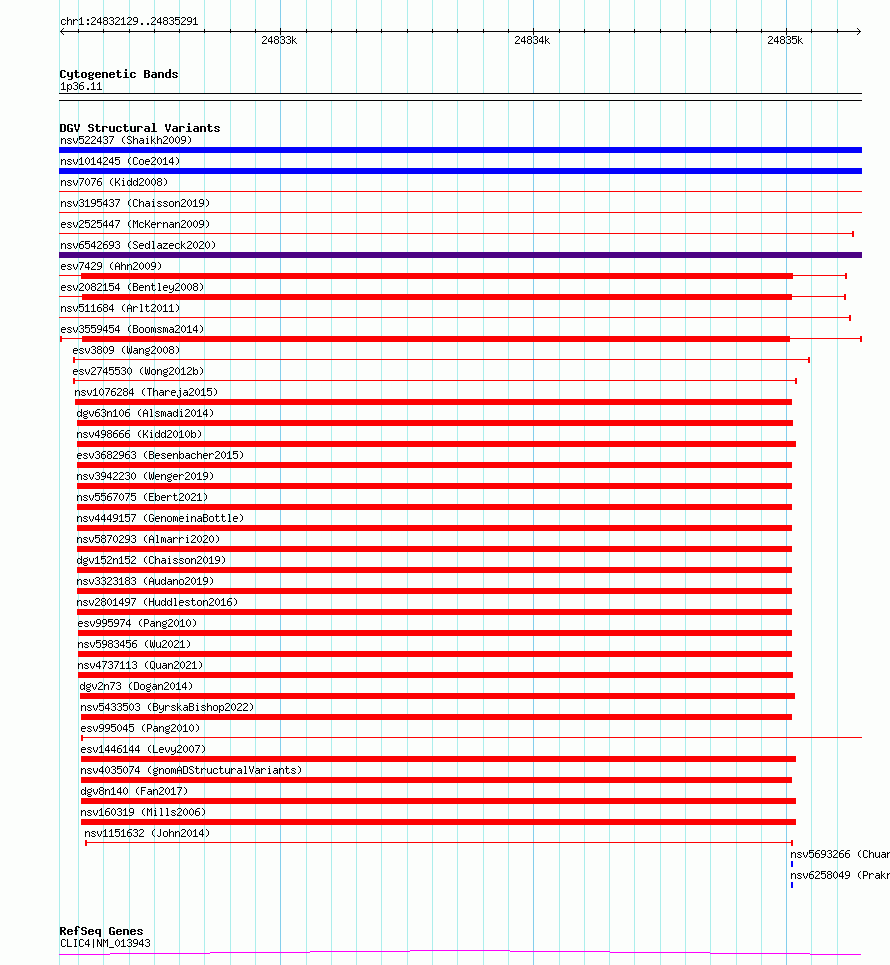Open the DGV Structural Variants track title
Viewport: 890px width, 965px height.
tap(140, 128)
